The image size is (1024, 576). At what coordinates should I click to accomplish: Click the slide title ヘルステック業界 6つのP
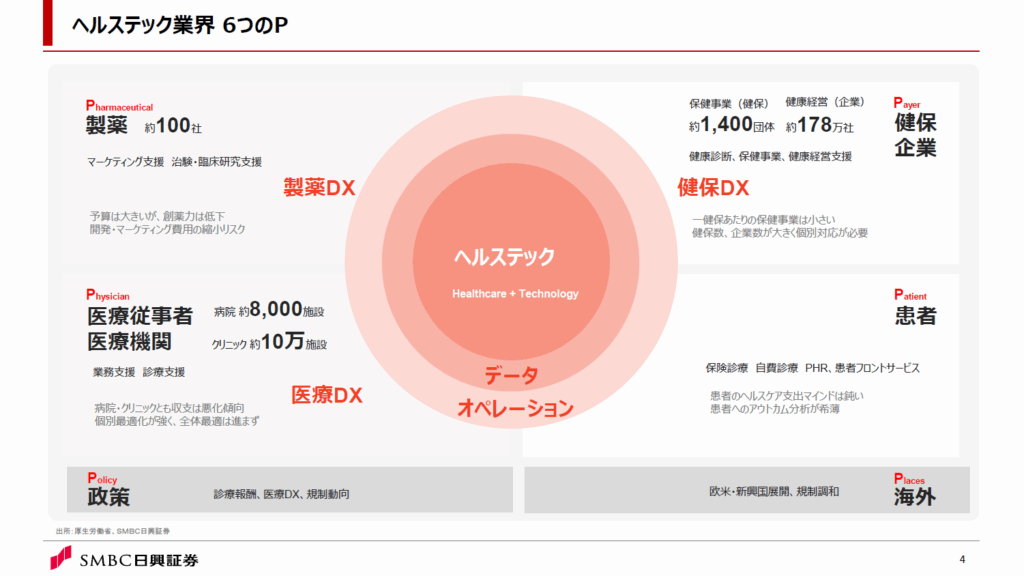click(x=180, y=24)
